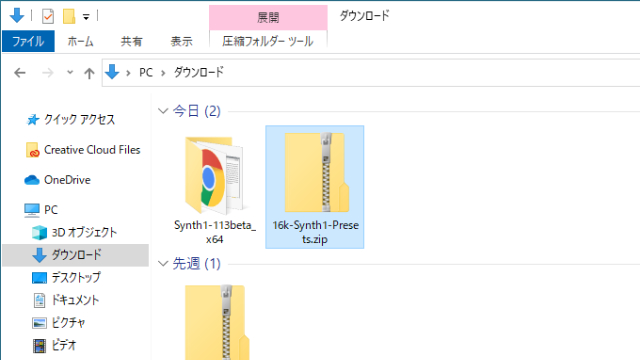640x360 pixels.
Task: Click the sidebar ダウンロード arrow icon
Action: tap(39, 255)
